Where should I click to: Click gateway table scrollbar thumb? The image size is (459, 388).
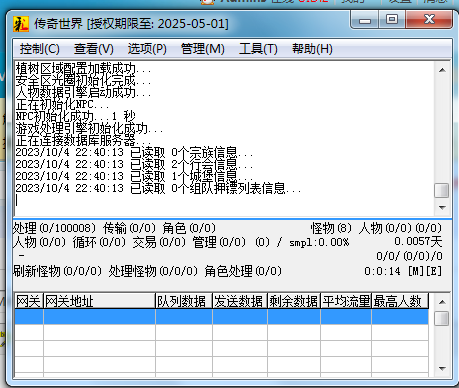point(442,318)
